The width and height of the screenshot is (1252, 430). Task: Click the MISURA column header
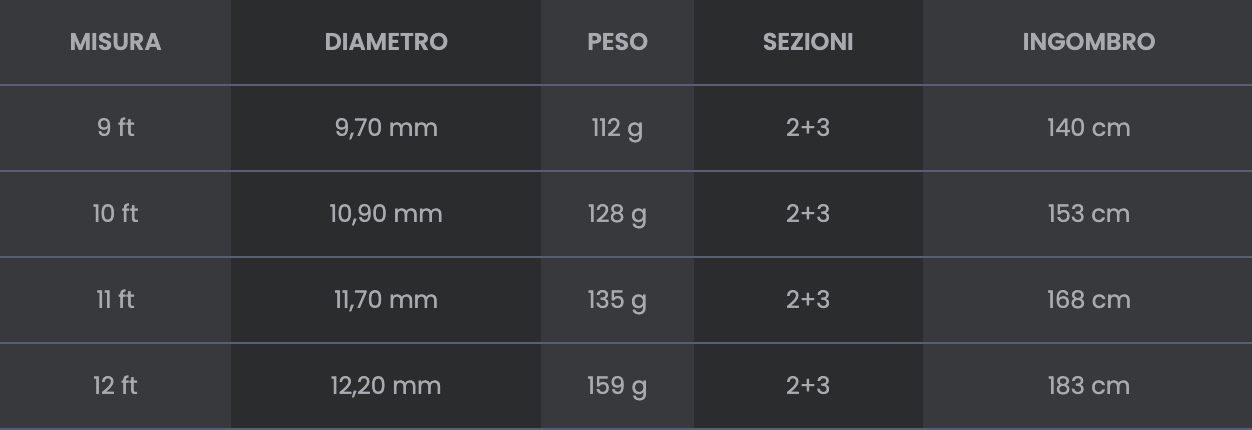[x=115, y=42]
